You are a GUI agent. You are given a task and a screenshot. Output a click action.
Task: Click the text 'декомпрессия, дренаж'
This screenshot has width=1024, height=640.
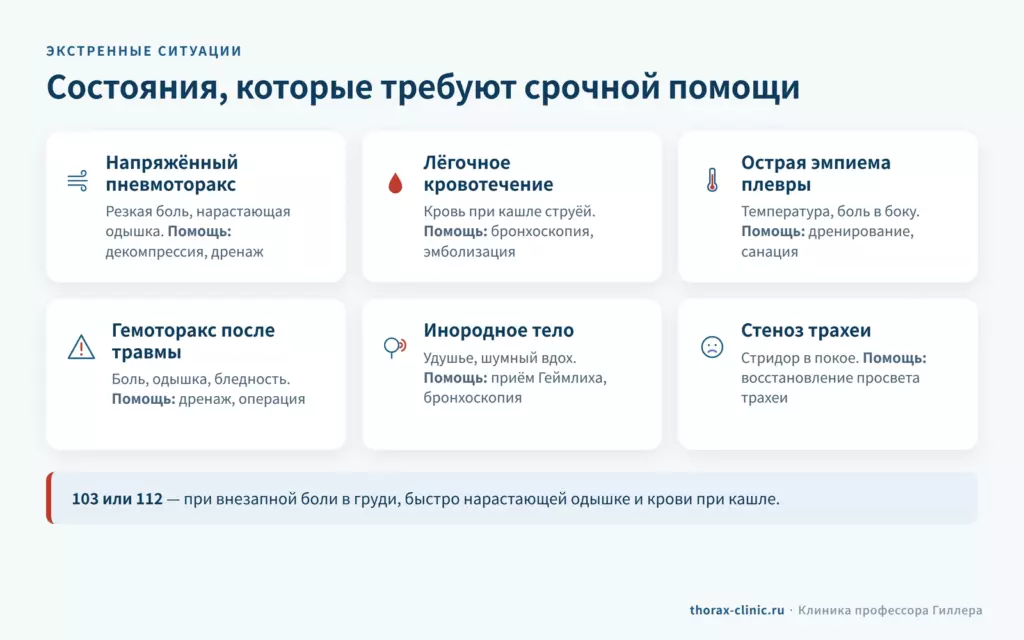tap(185, 251)
